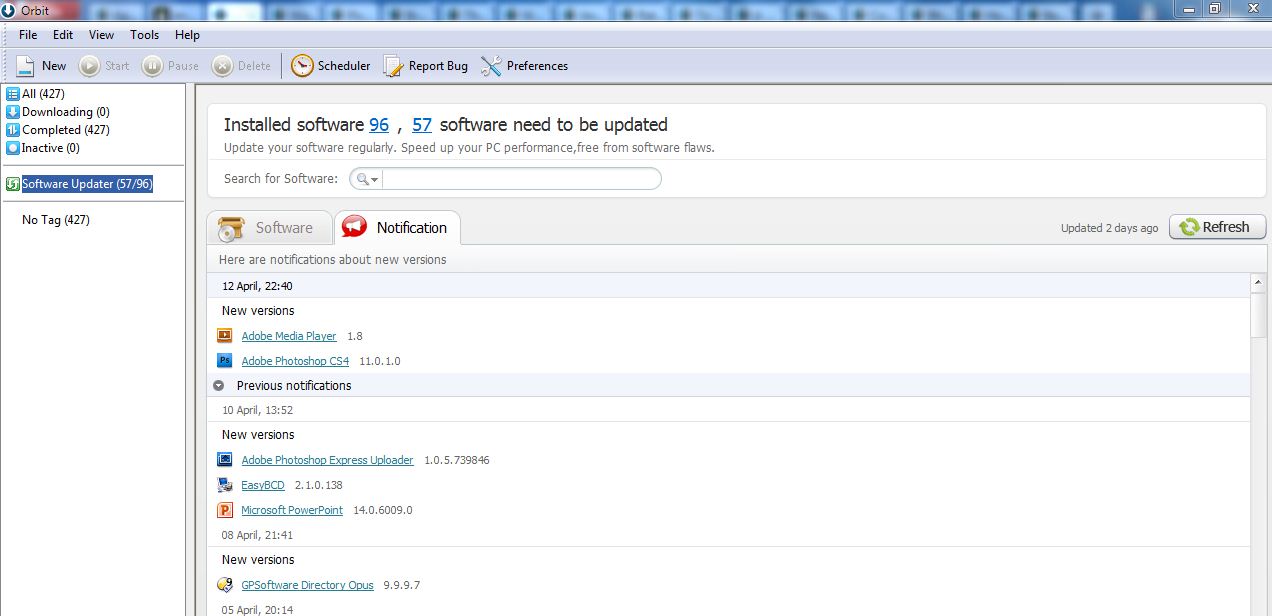Click the Inactive category icon
Viewport: 1272px width, 616px height.
[x=13, y=148]
